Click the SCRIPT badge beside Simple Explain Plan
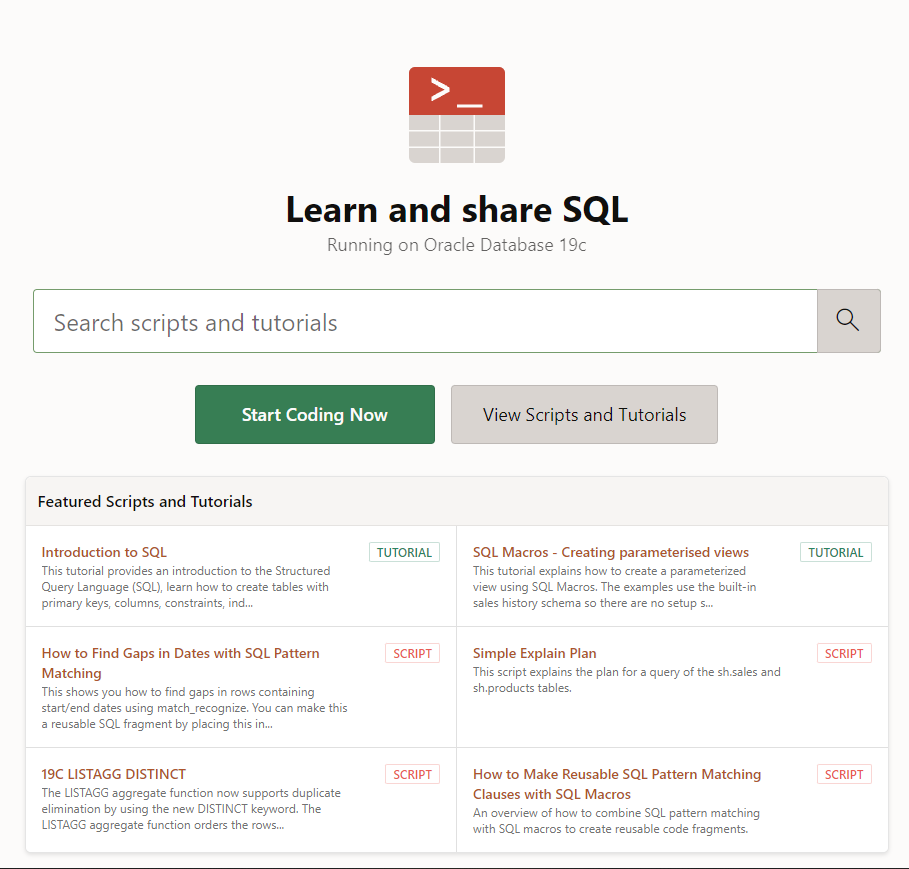The image size is (909, 869). click(x=844, y=653)
